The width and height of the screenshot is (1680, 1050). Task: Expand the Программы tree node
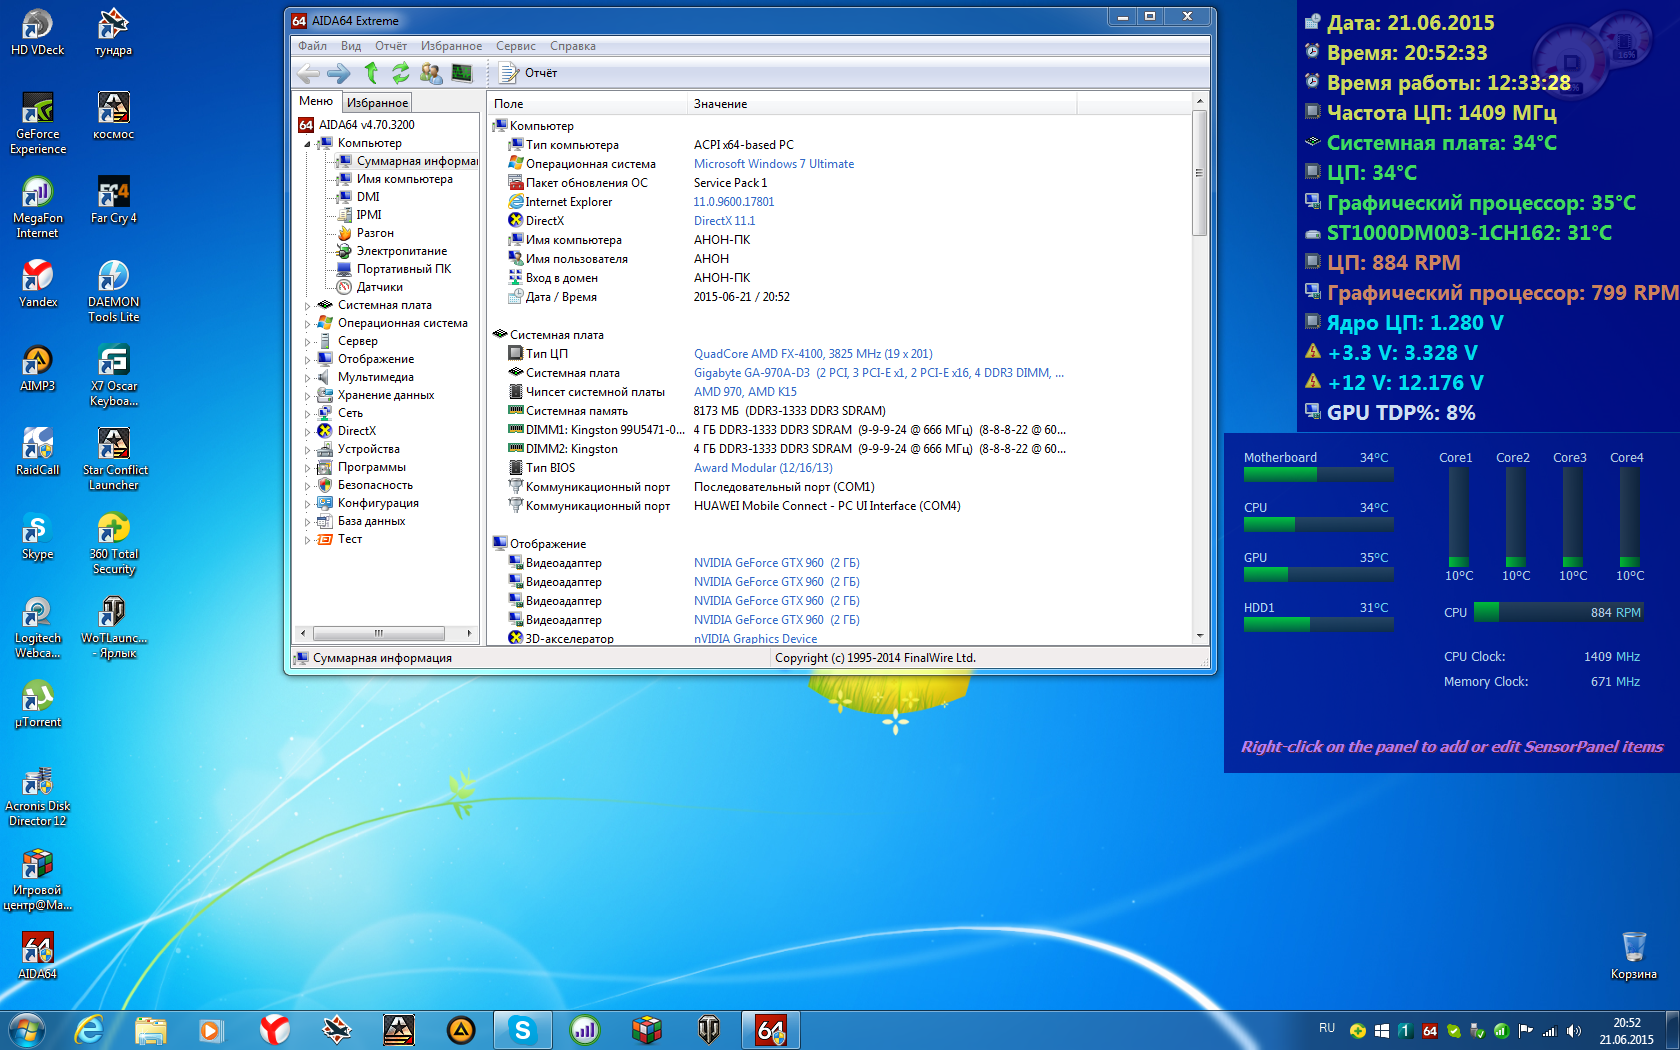point(308,468)
